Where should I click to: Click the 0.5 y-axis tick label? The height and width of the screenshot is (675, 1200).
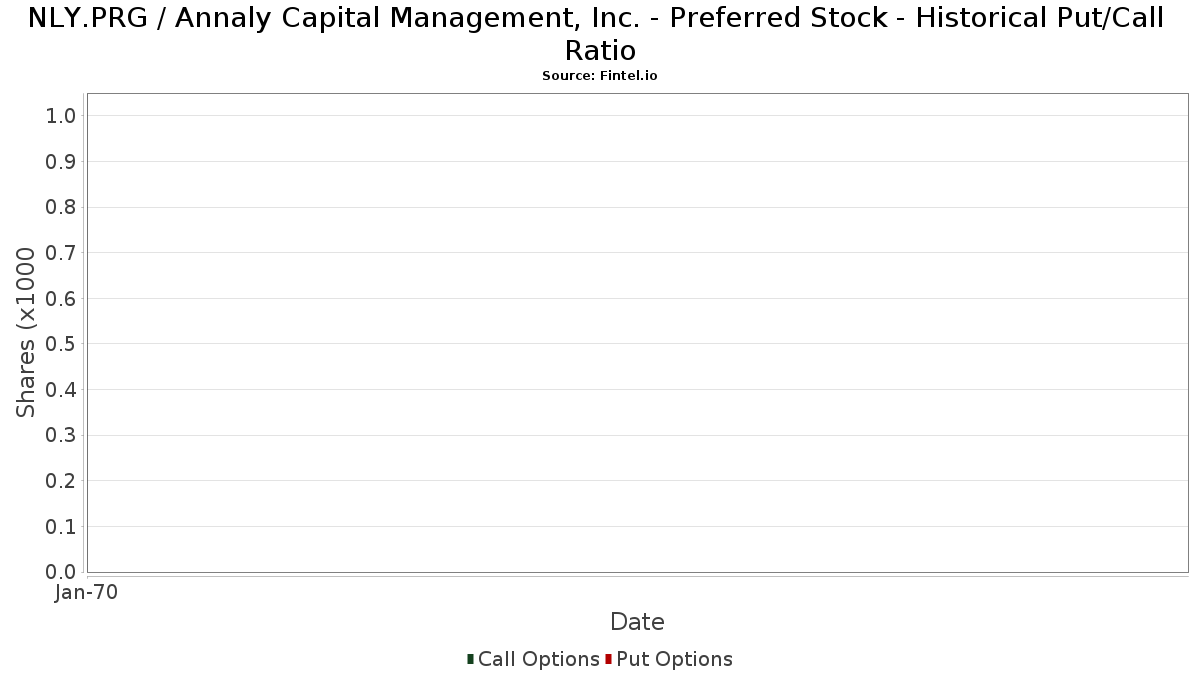coord(61,344)
